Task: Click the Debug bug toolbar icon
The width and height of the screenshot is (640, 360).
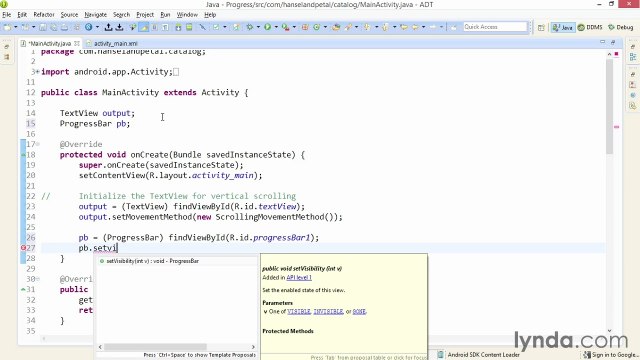Action: pyautogui.click(x=249, y=27)
